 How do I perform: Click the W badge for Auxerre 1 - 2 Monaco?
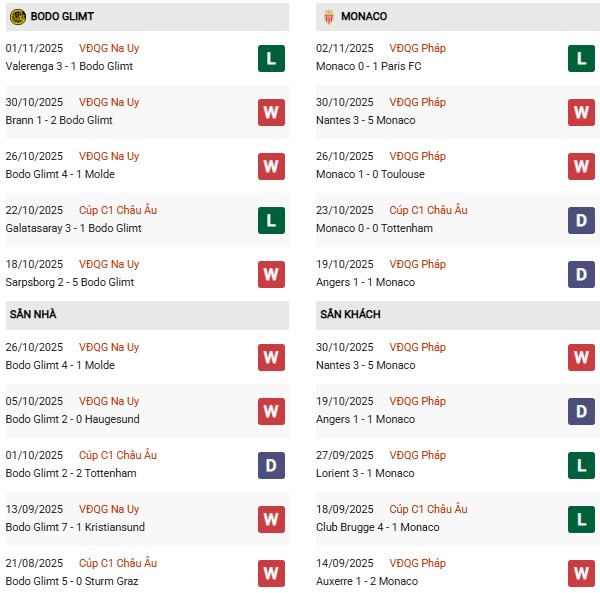582,573
